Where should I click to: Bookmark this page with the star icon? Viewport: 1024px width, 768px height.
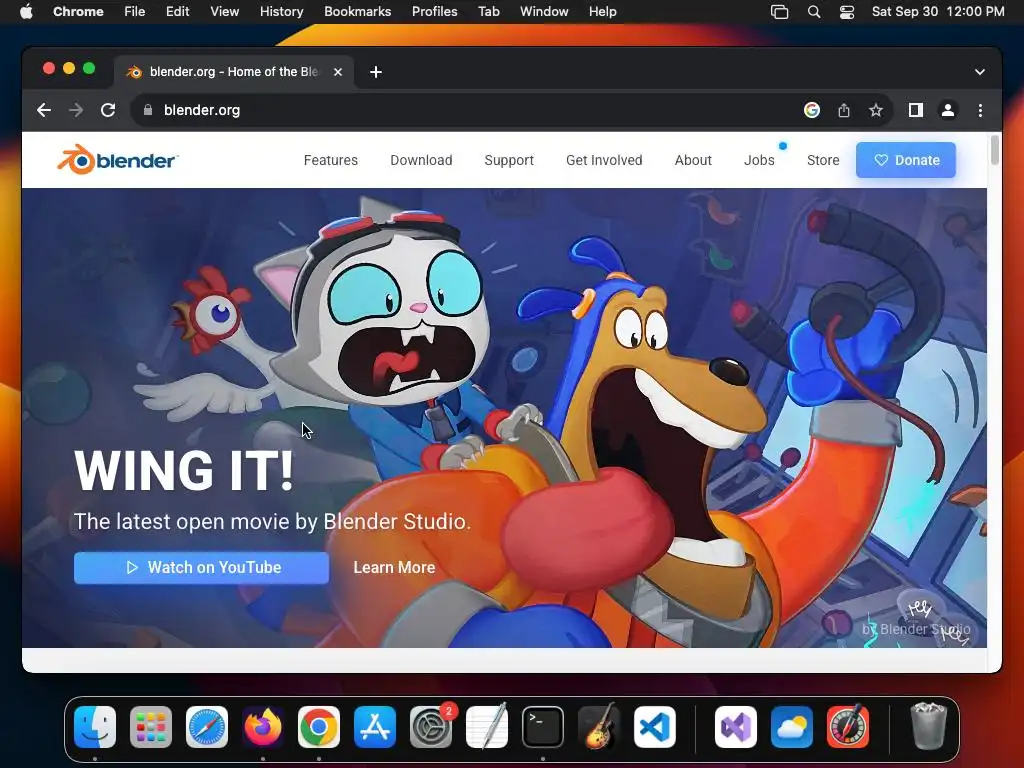pyautogui.click(x=876, y=110)
